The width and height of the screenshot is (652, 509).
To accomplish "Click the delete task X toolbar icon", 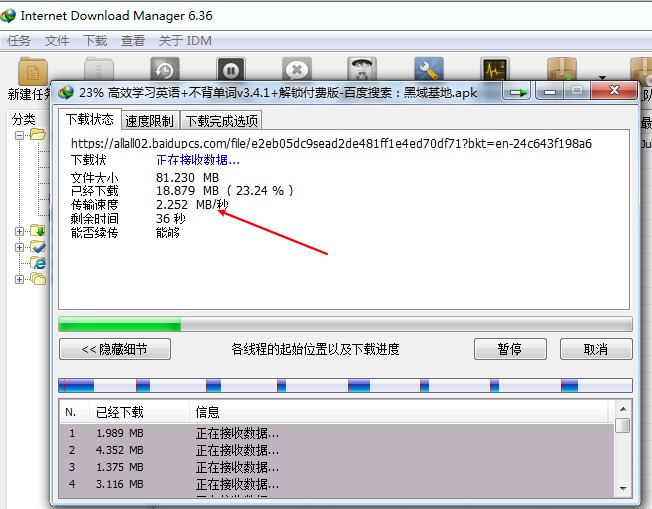I will [x=296, y=69].
